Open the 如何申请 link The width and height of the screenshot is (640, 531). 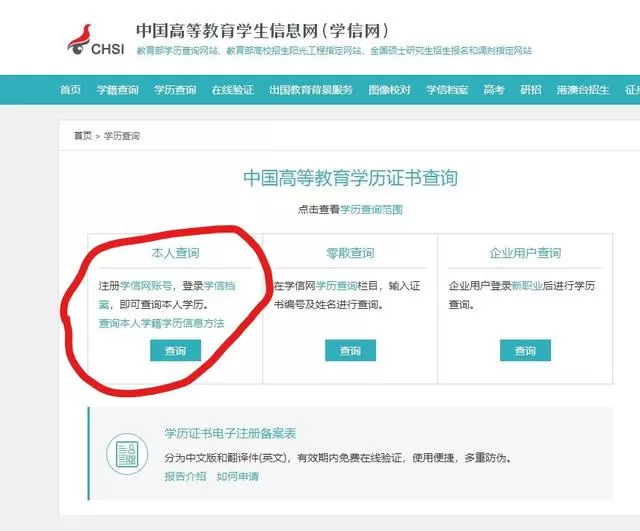click(238, 476)
